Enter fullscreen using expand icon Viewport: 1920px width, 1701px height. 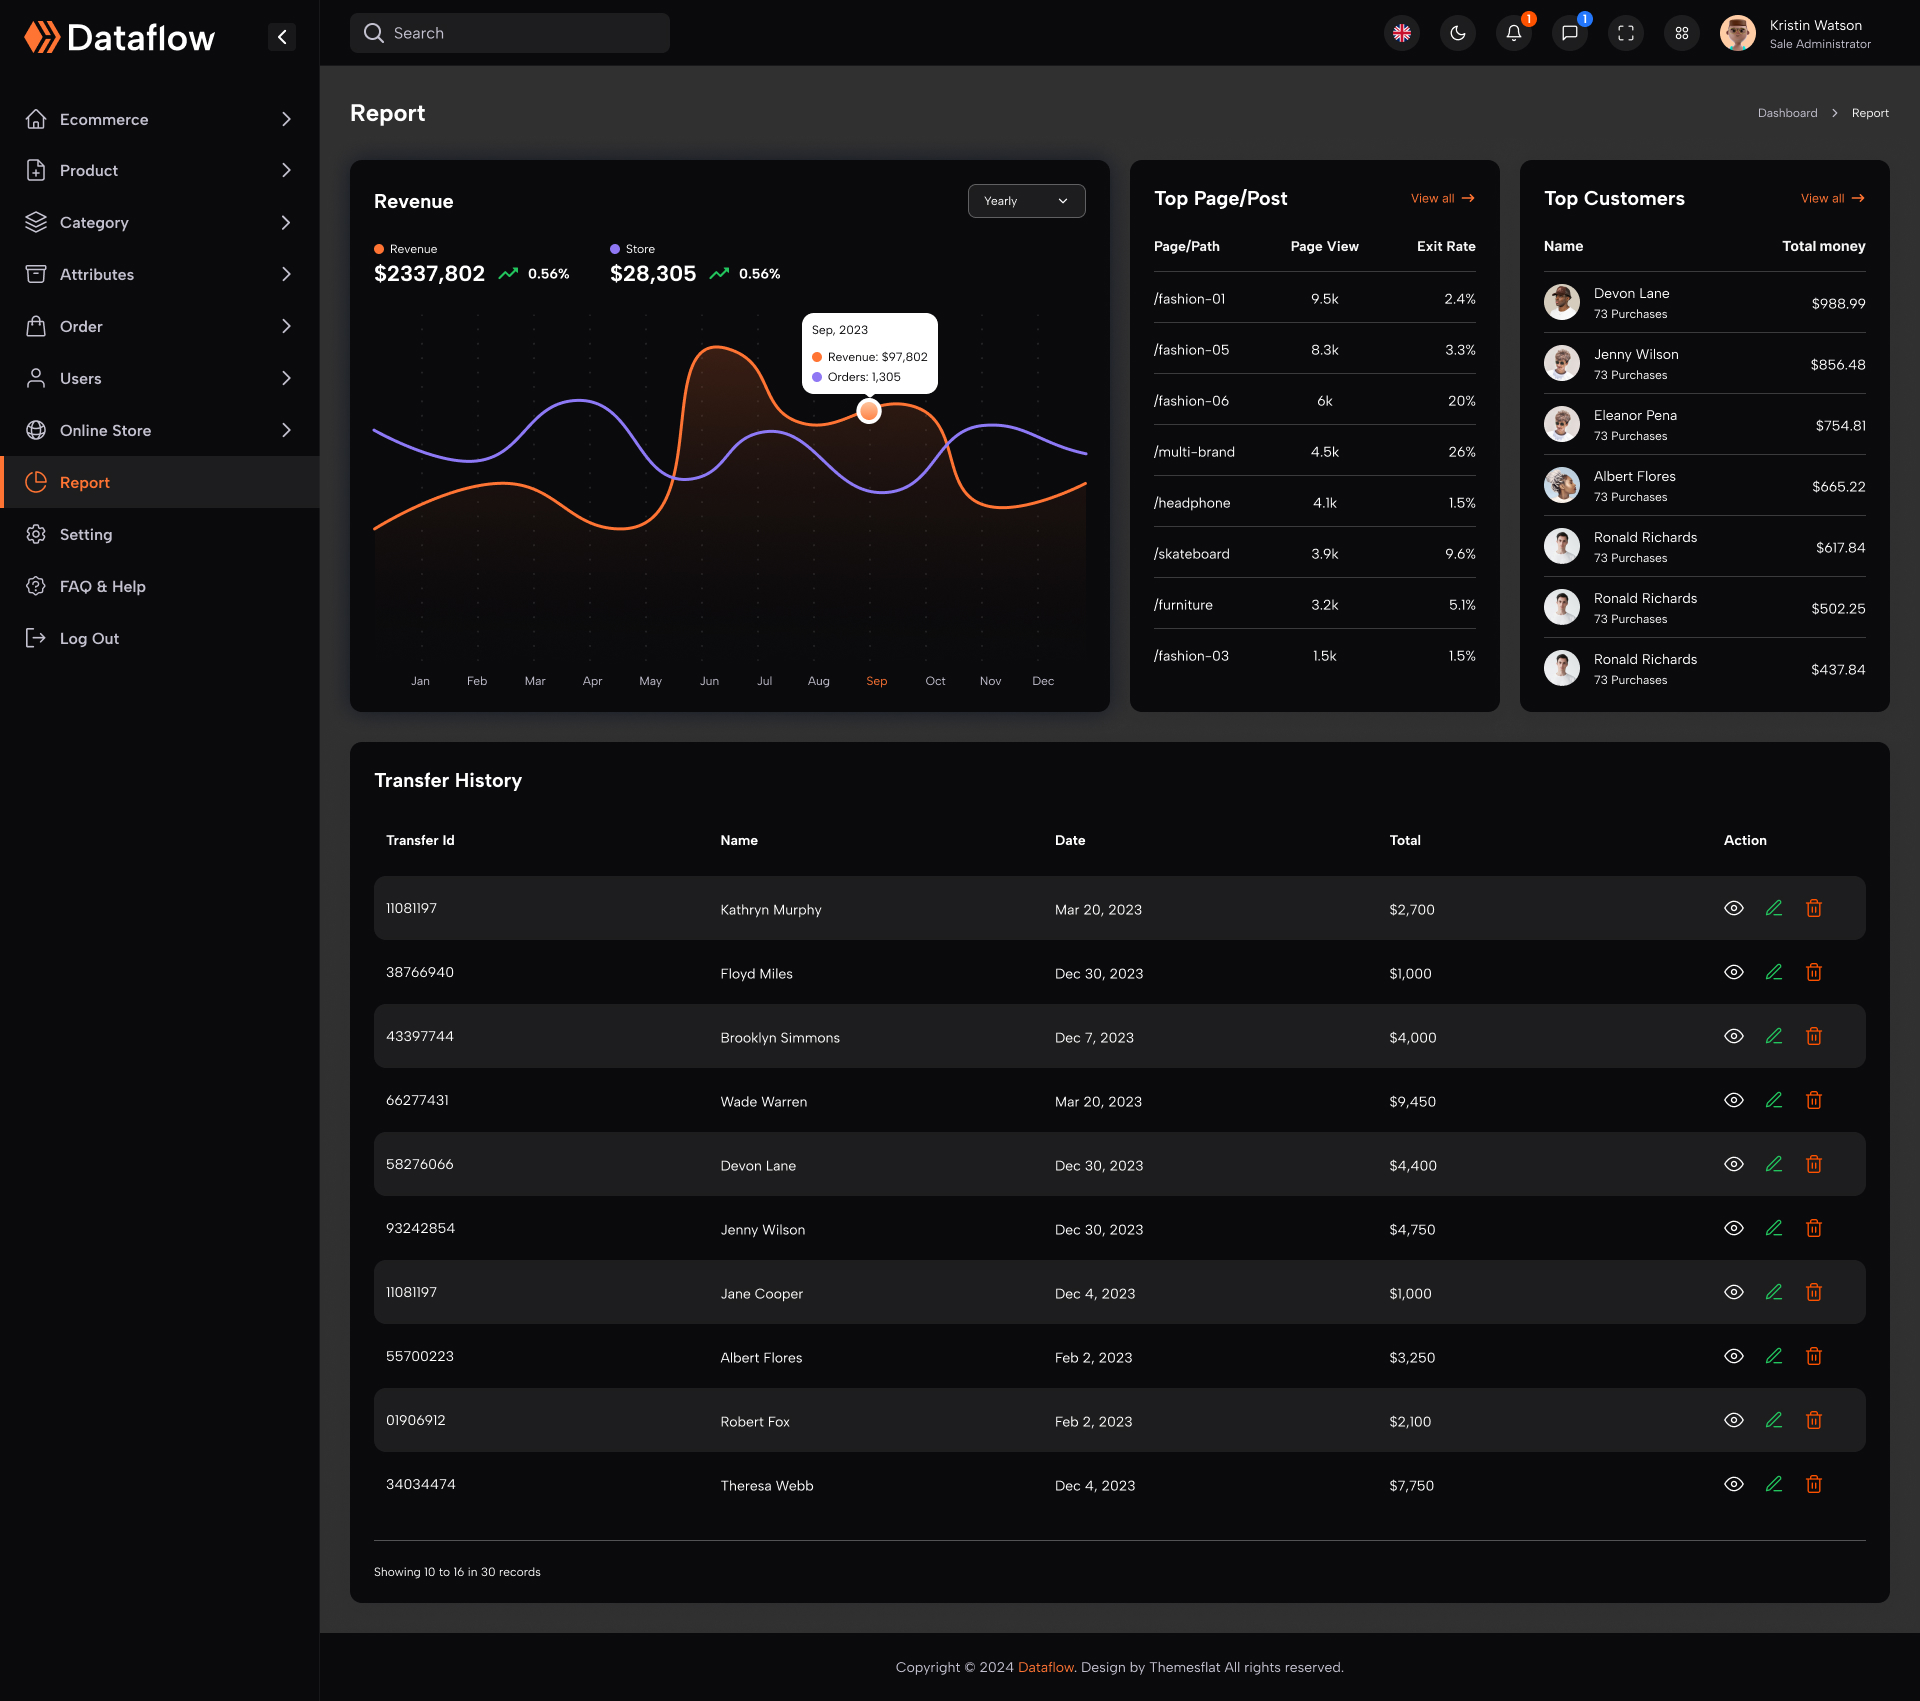[1625, 33]
